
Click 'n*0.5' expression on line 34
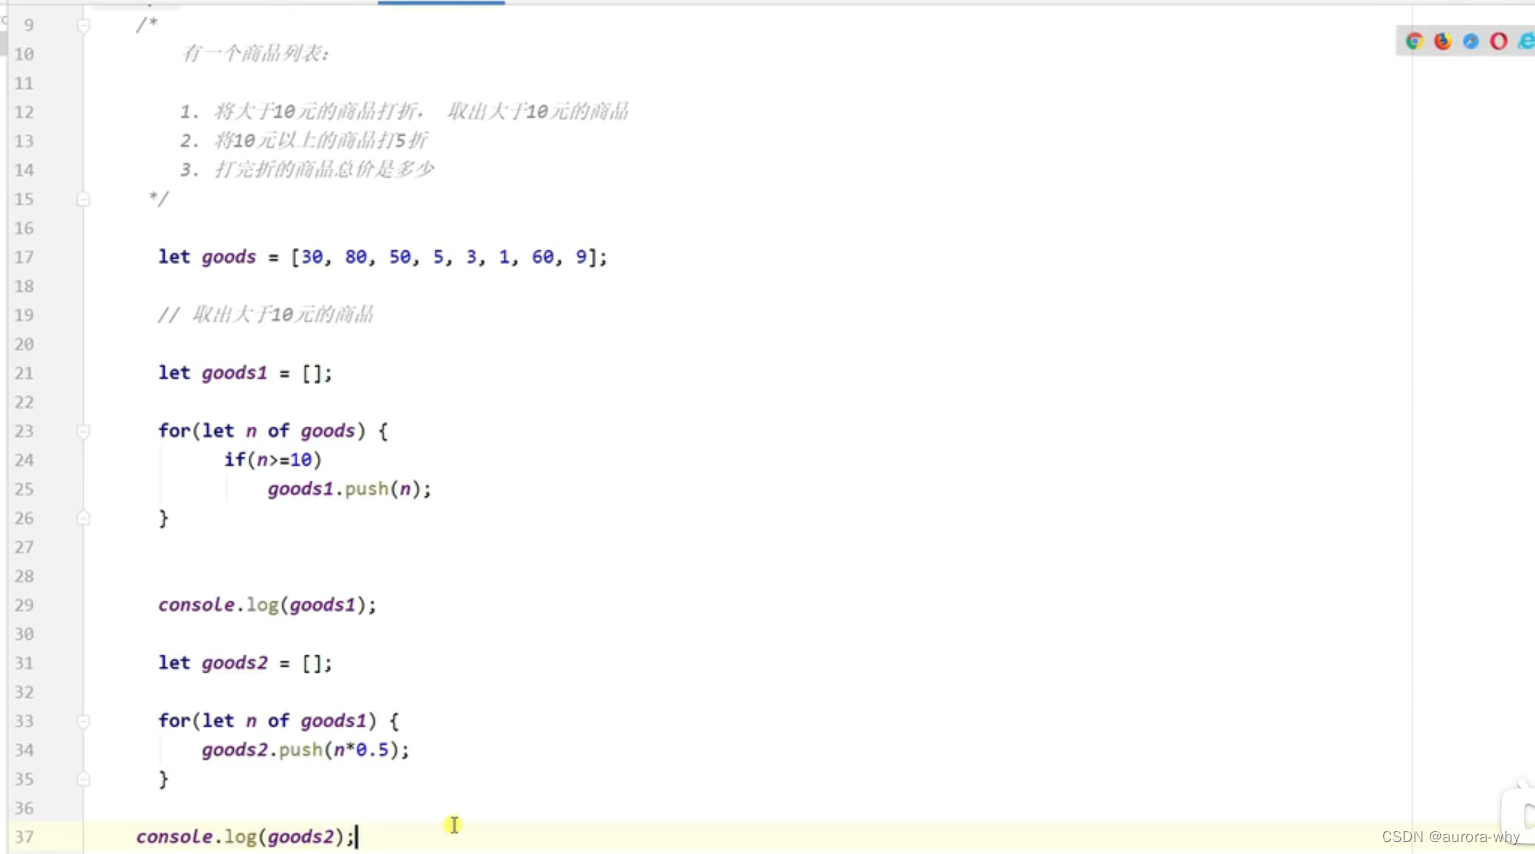click(361, 750)
